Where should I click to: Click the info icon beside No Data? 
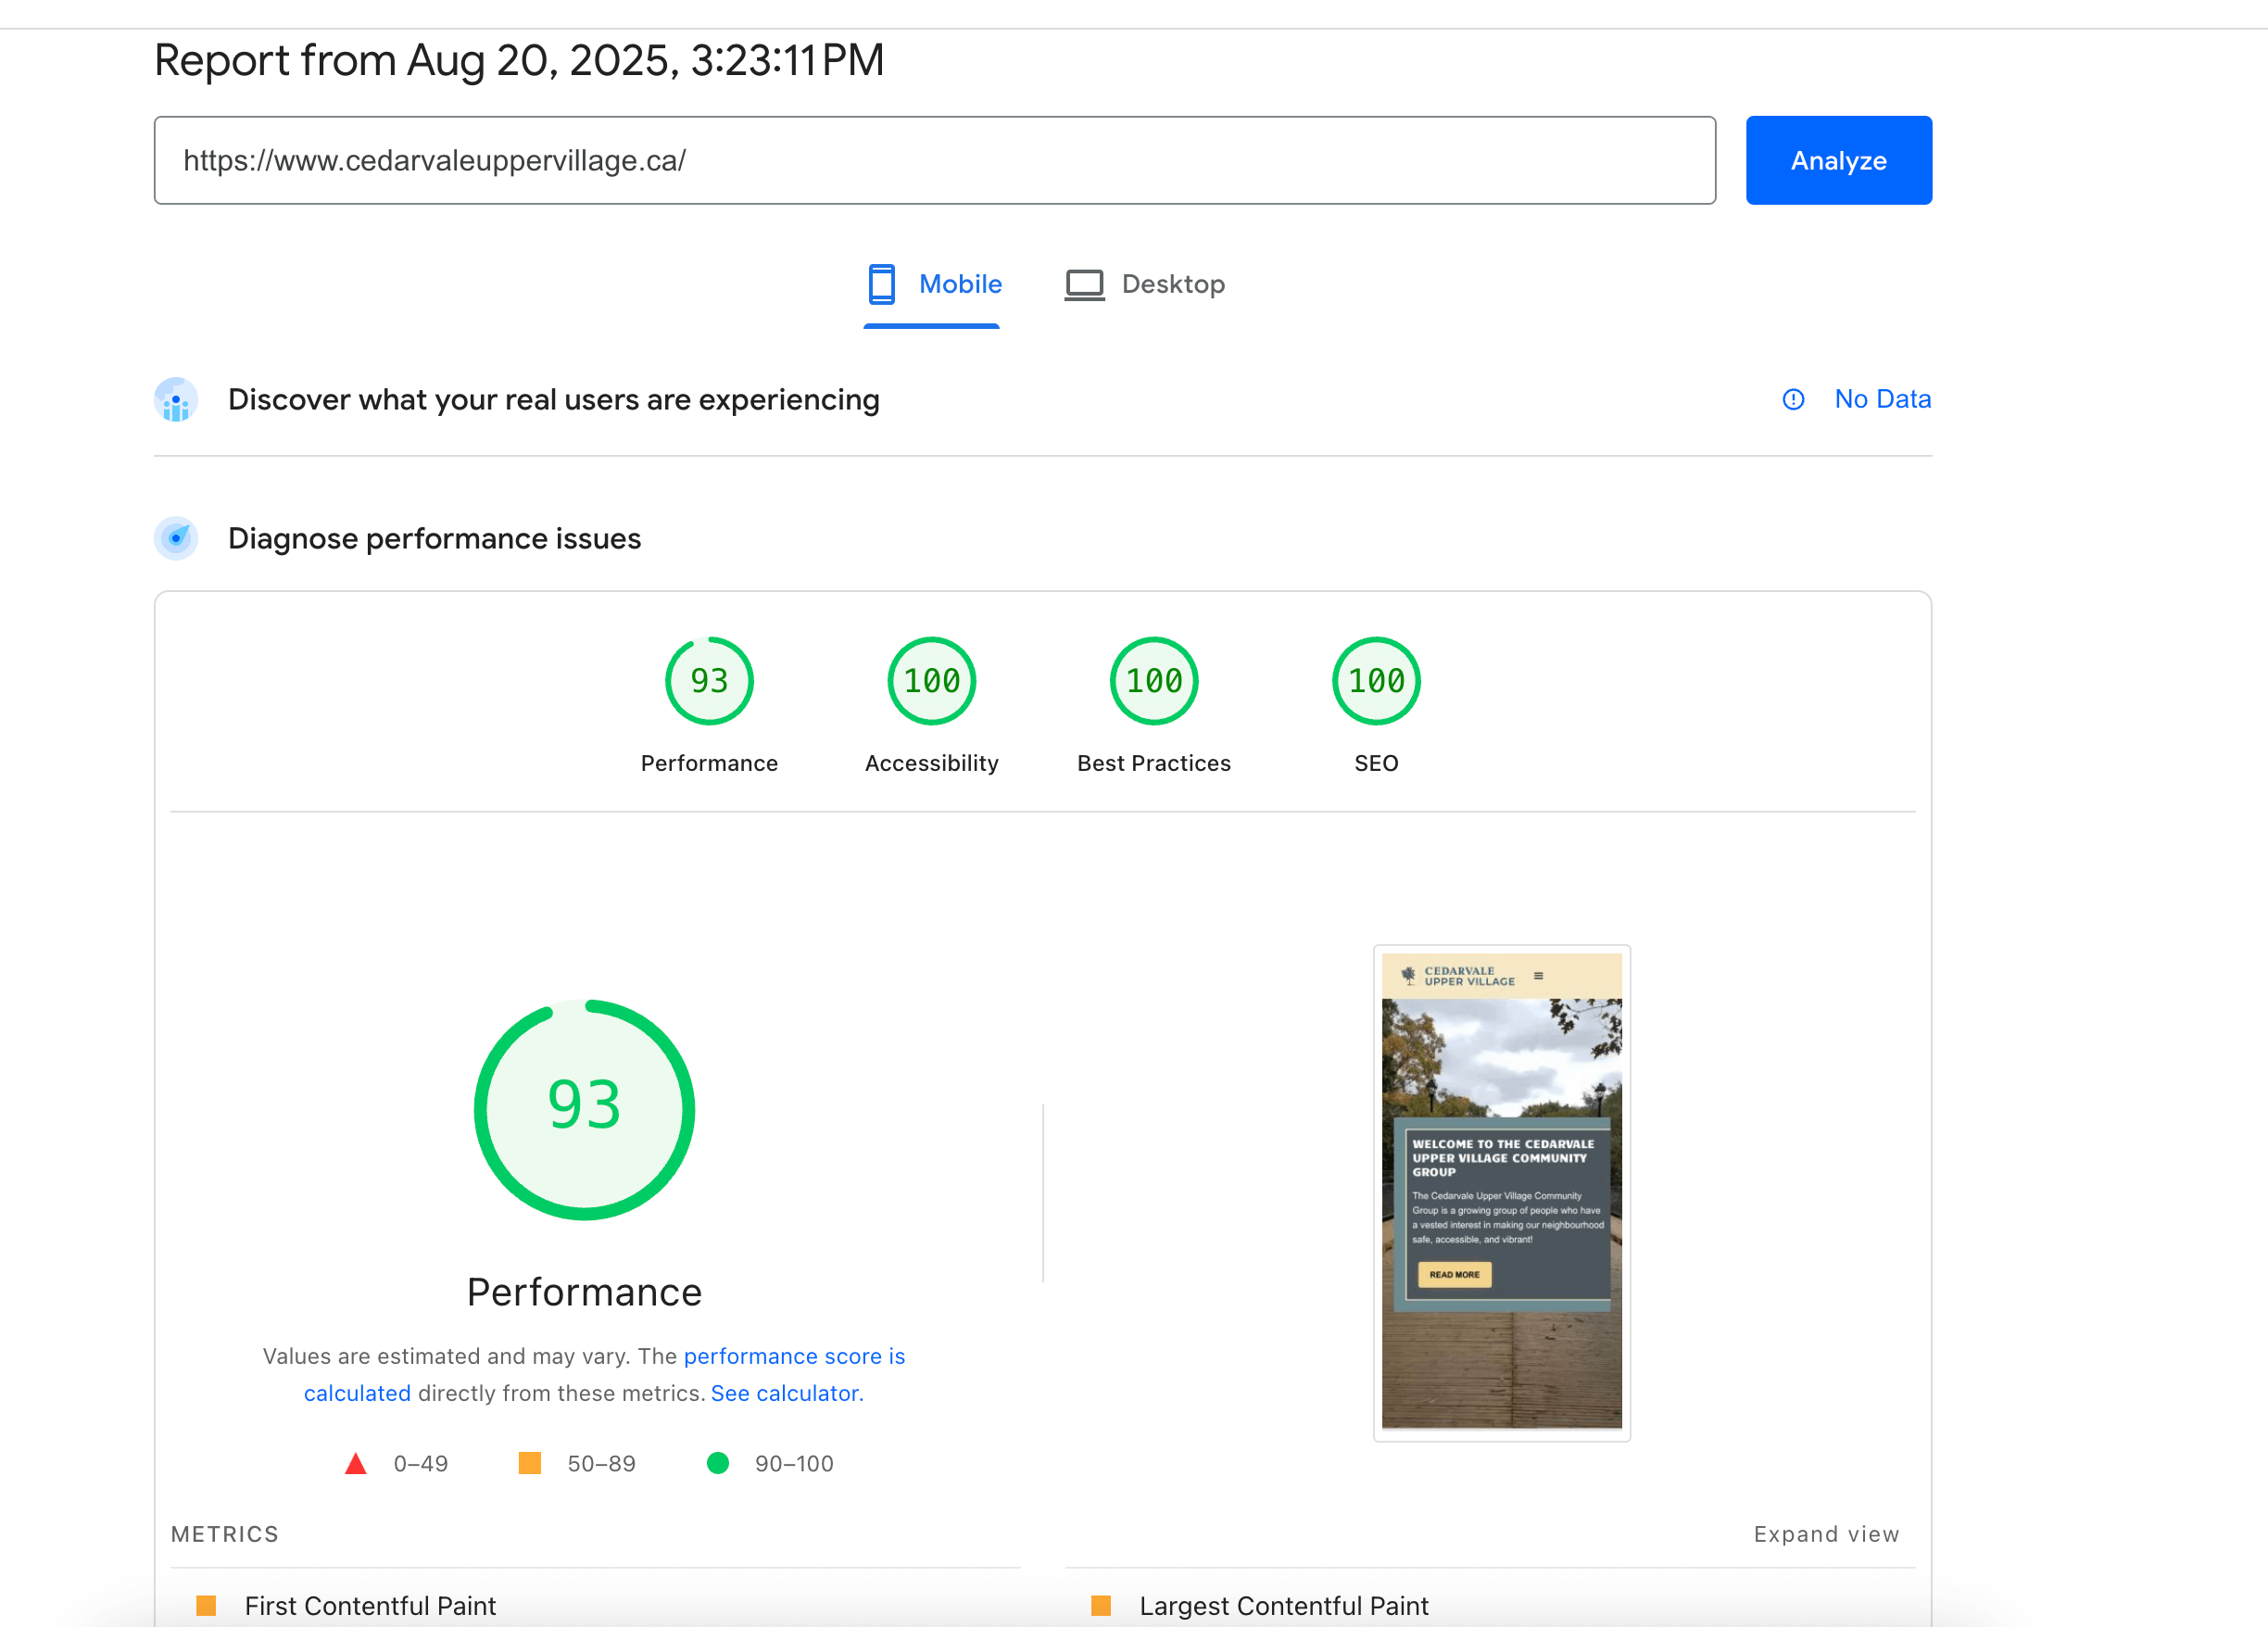point(1793,400)
